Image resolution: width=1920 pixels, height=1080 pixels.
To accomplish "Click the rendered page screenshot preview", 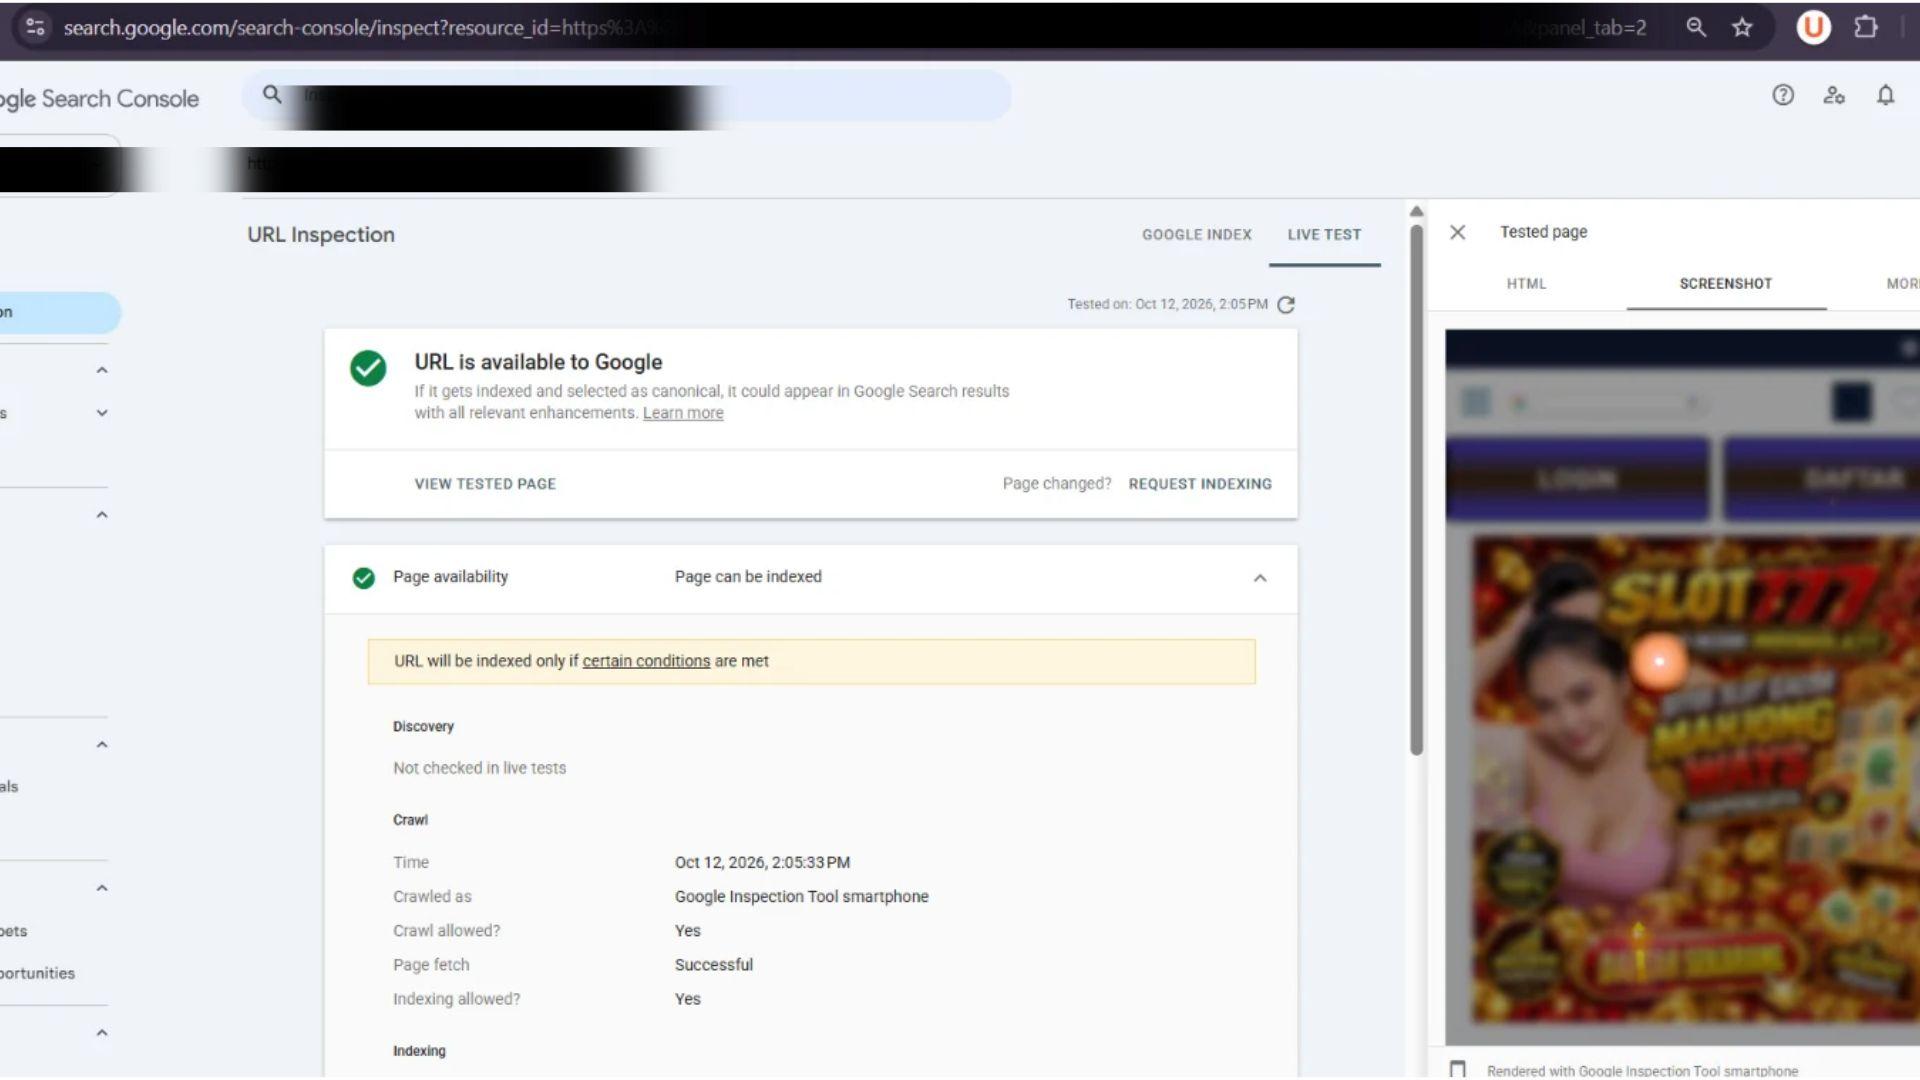I will [1682, 687].
